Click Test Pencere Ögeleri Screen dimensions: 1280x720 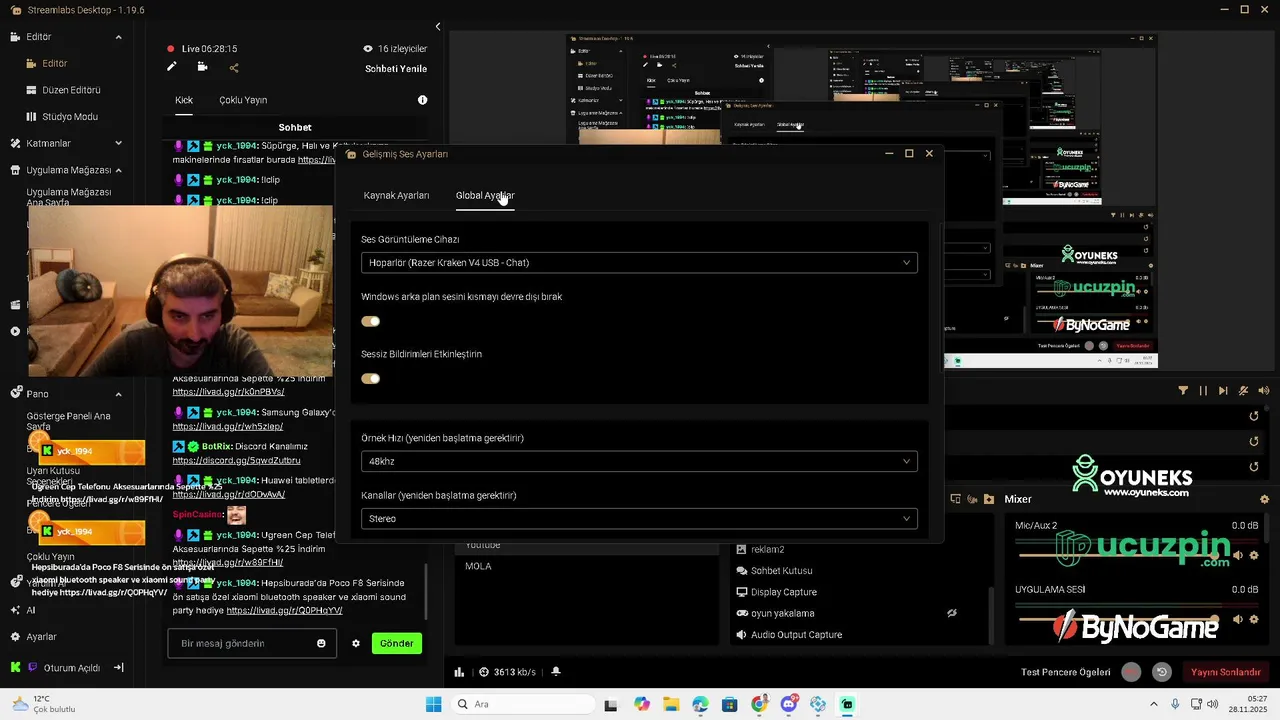pos(1066,672)
